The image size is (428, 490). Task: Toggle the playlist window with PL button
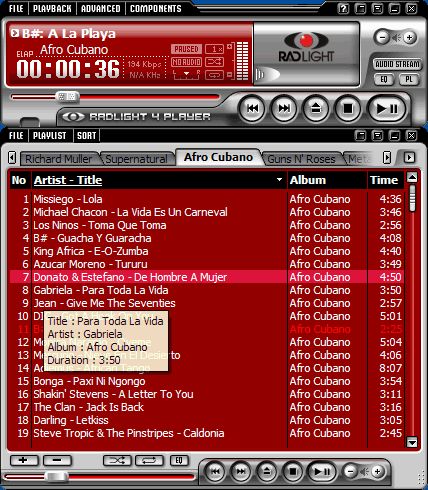pyautogui.click(x=409, y=79)
